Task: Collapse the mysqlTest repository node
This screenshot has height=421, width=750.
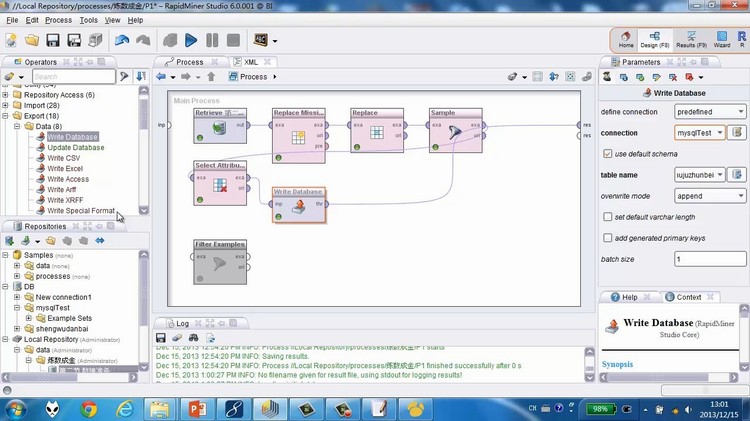Action: 17,308
